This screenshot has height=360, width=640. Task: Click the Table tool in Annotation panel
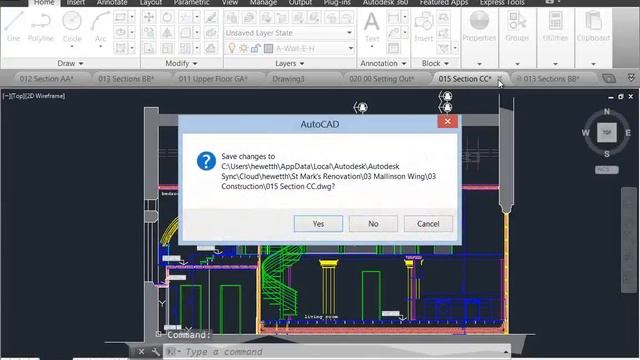point(393,48)
